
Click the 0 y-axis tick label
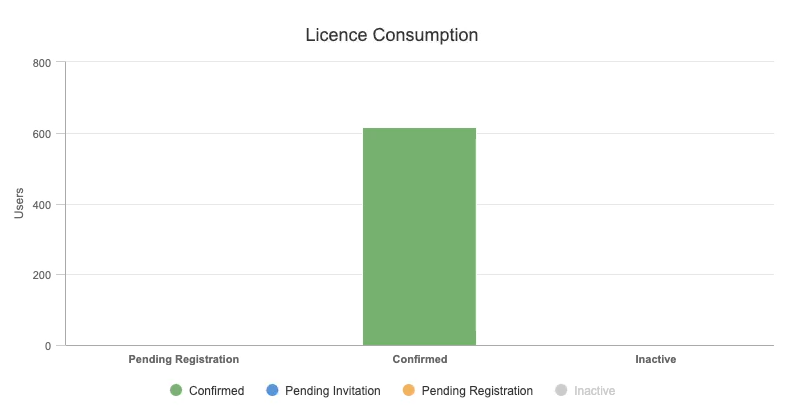[48, 346]
